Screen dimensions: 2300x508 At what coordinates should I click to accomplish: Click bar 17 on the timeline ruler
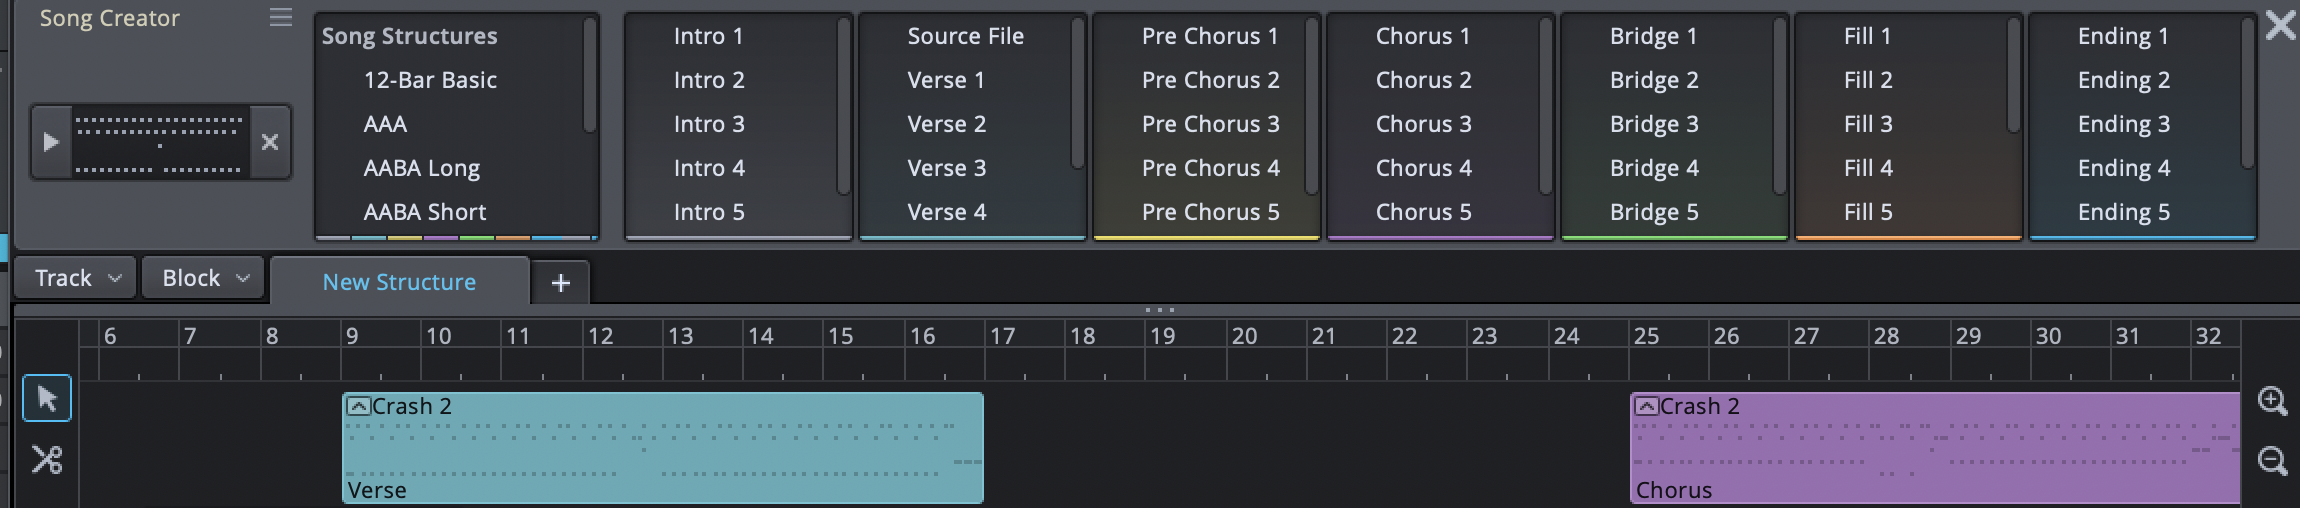coord(1002,337)
